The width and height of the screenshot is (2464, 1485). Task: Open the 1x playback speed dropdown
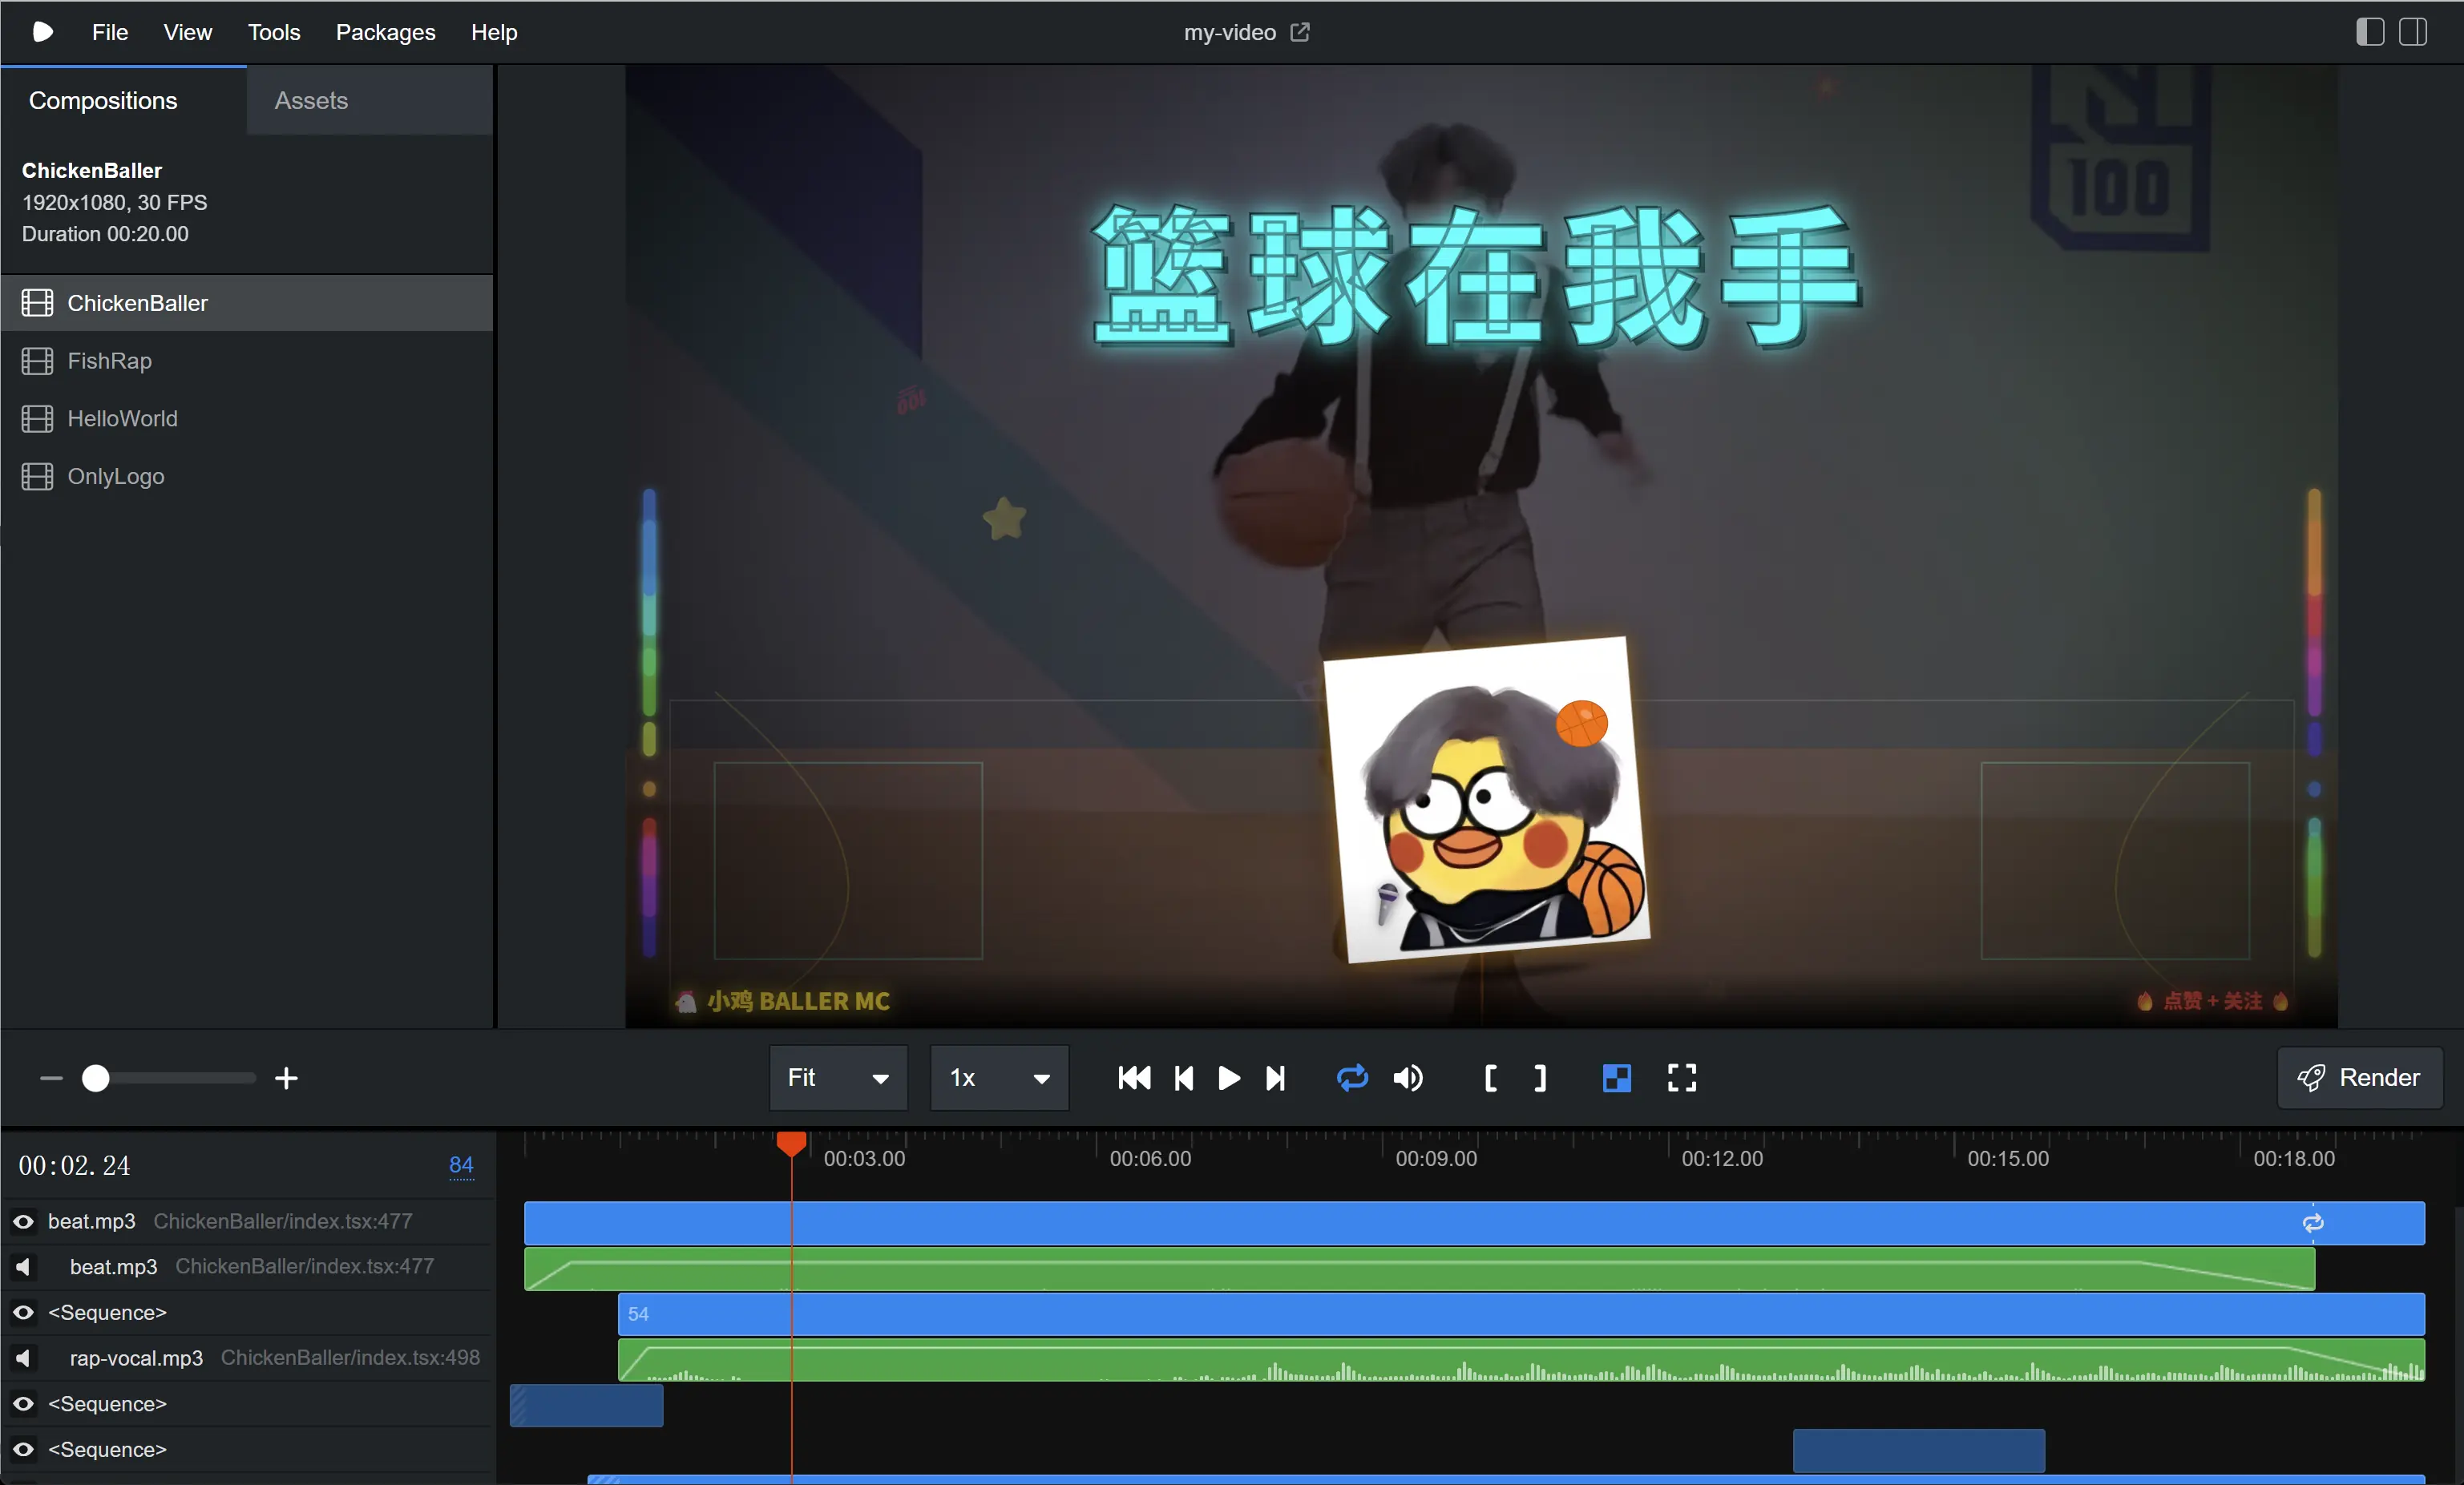click(x=999, y=1078)
